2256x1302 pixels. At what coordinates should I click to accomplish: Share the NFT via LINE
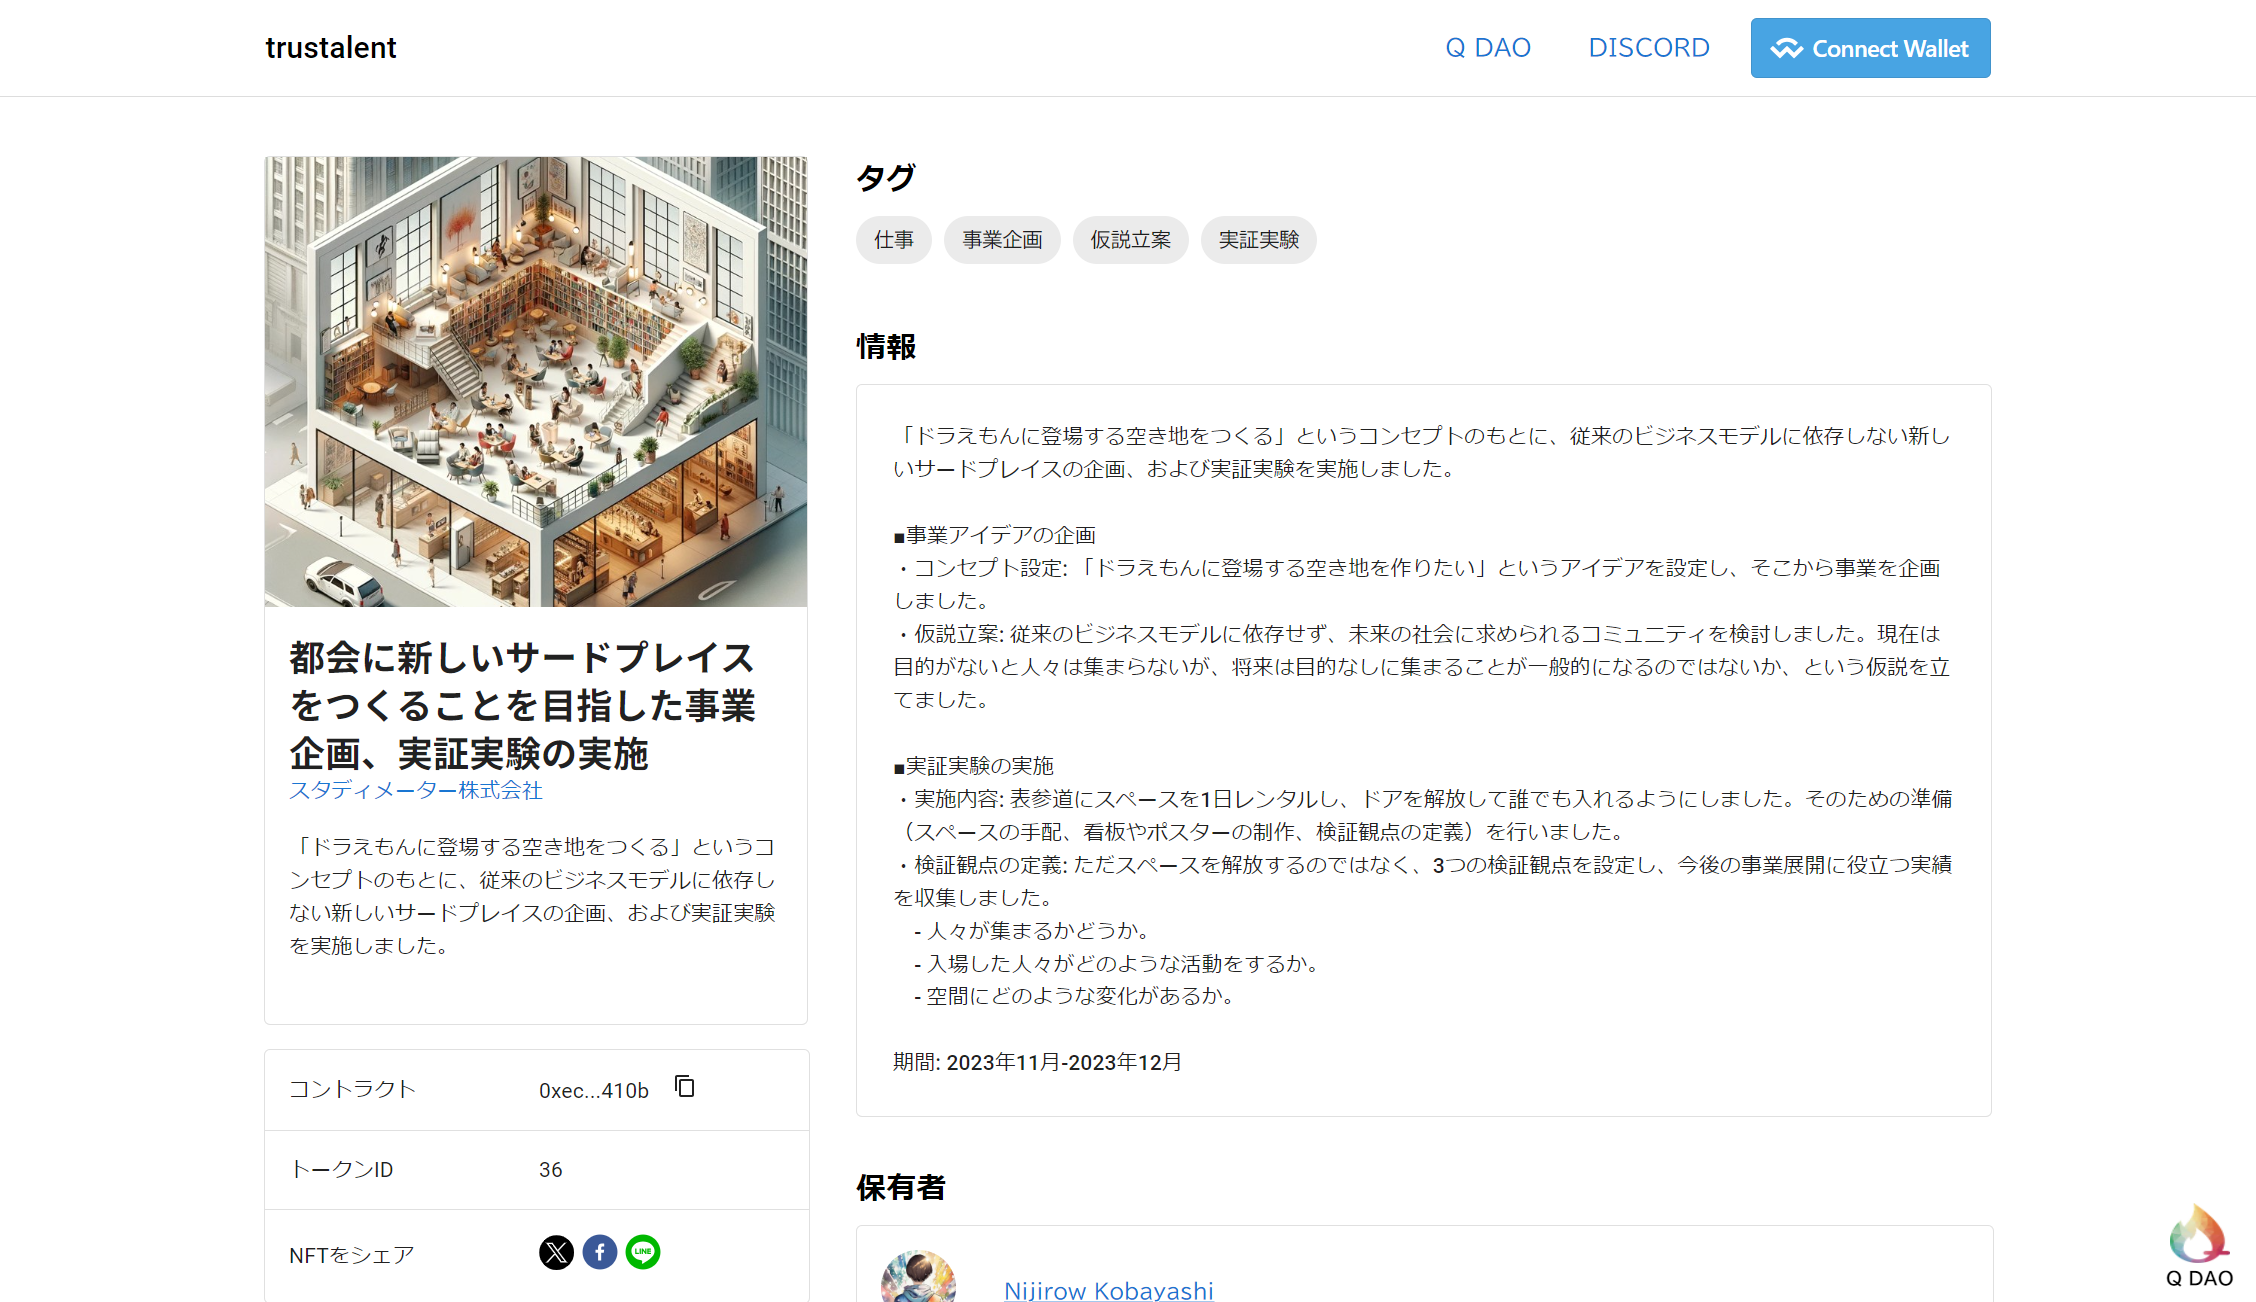(643, 1251)
